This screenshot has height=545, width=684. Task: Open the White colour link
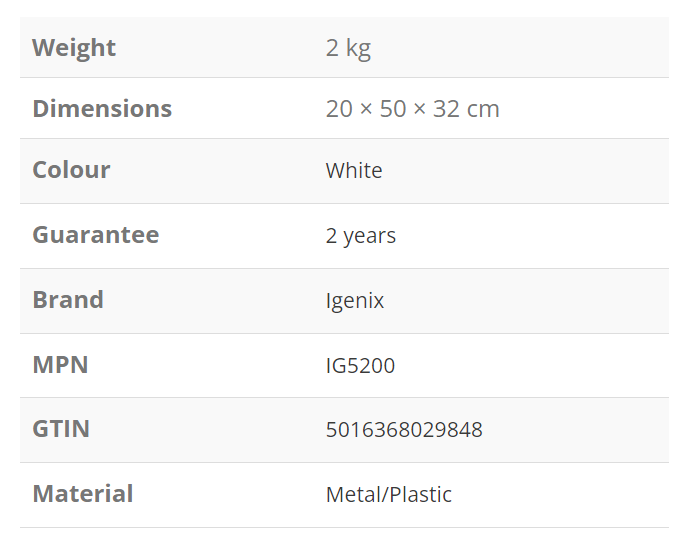(x=354, y=171)
